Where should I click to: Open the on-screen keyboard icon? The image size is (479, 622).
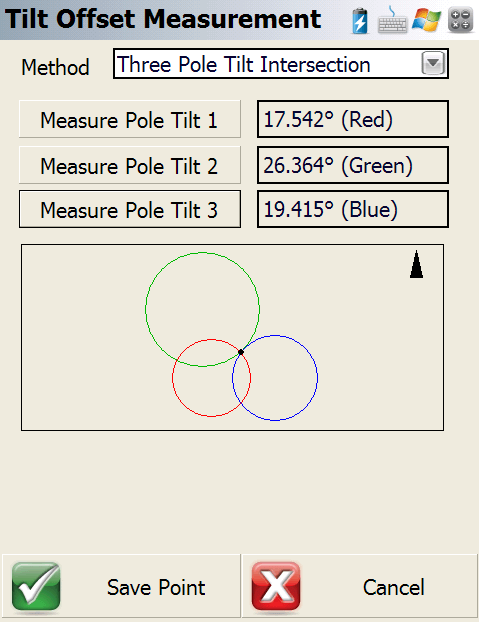click(392, 20)
